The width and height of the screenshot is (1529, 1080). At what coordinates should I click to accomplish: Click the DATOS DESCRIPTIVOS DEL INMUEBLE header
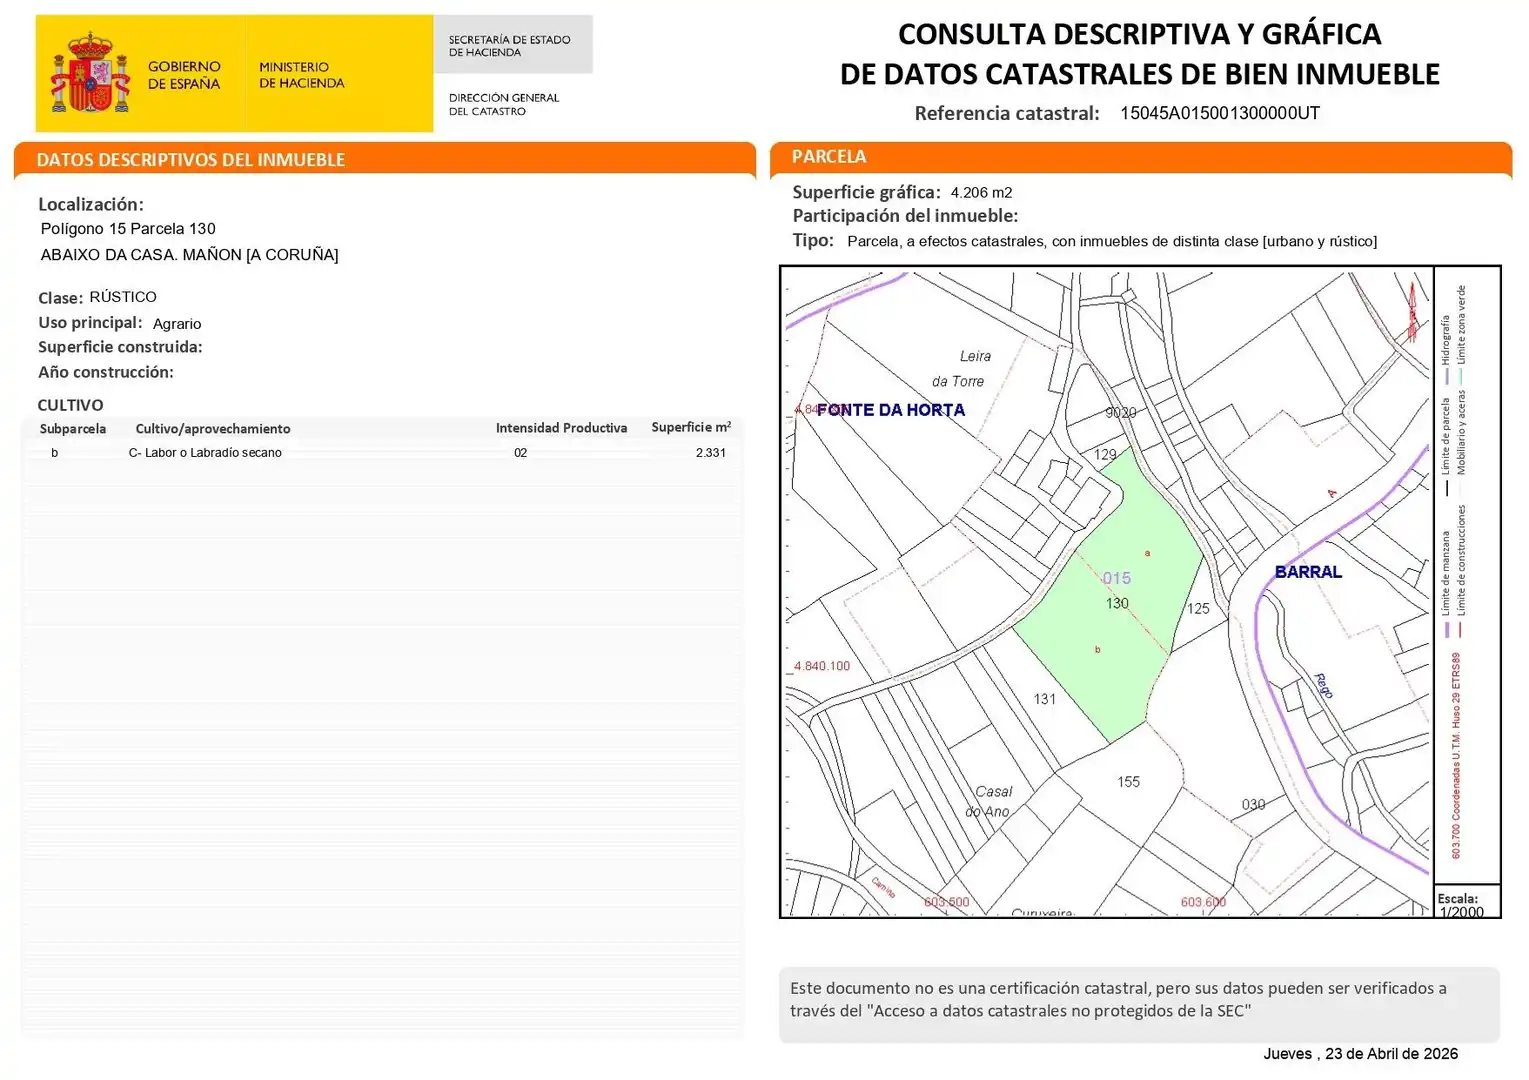[x=190, y=160]
